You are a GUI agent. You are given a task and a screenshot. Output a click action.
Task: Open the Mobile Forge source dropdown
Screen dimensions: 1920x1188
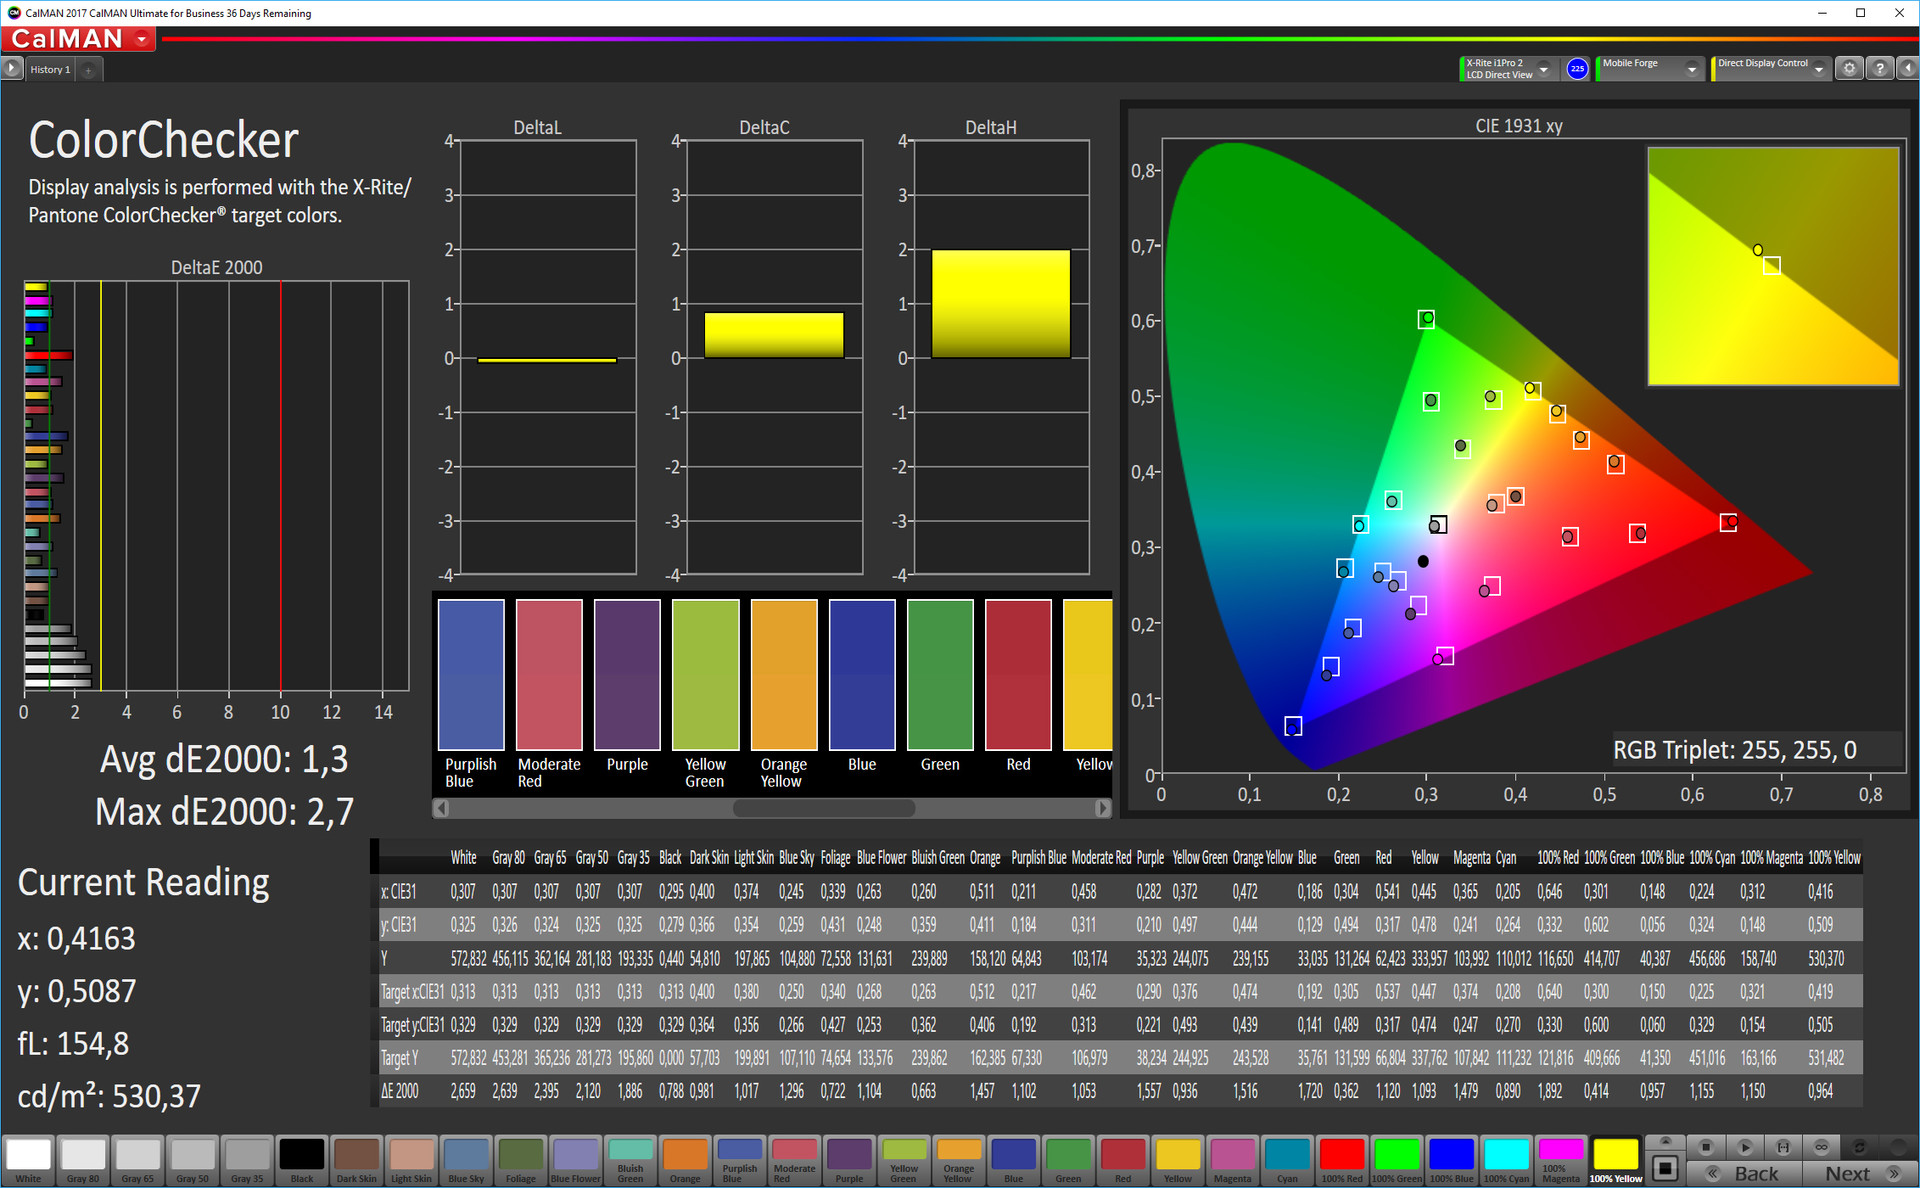[1691, 69]
